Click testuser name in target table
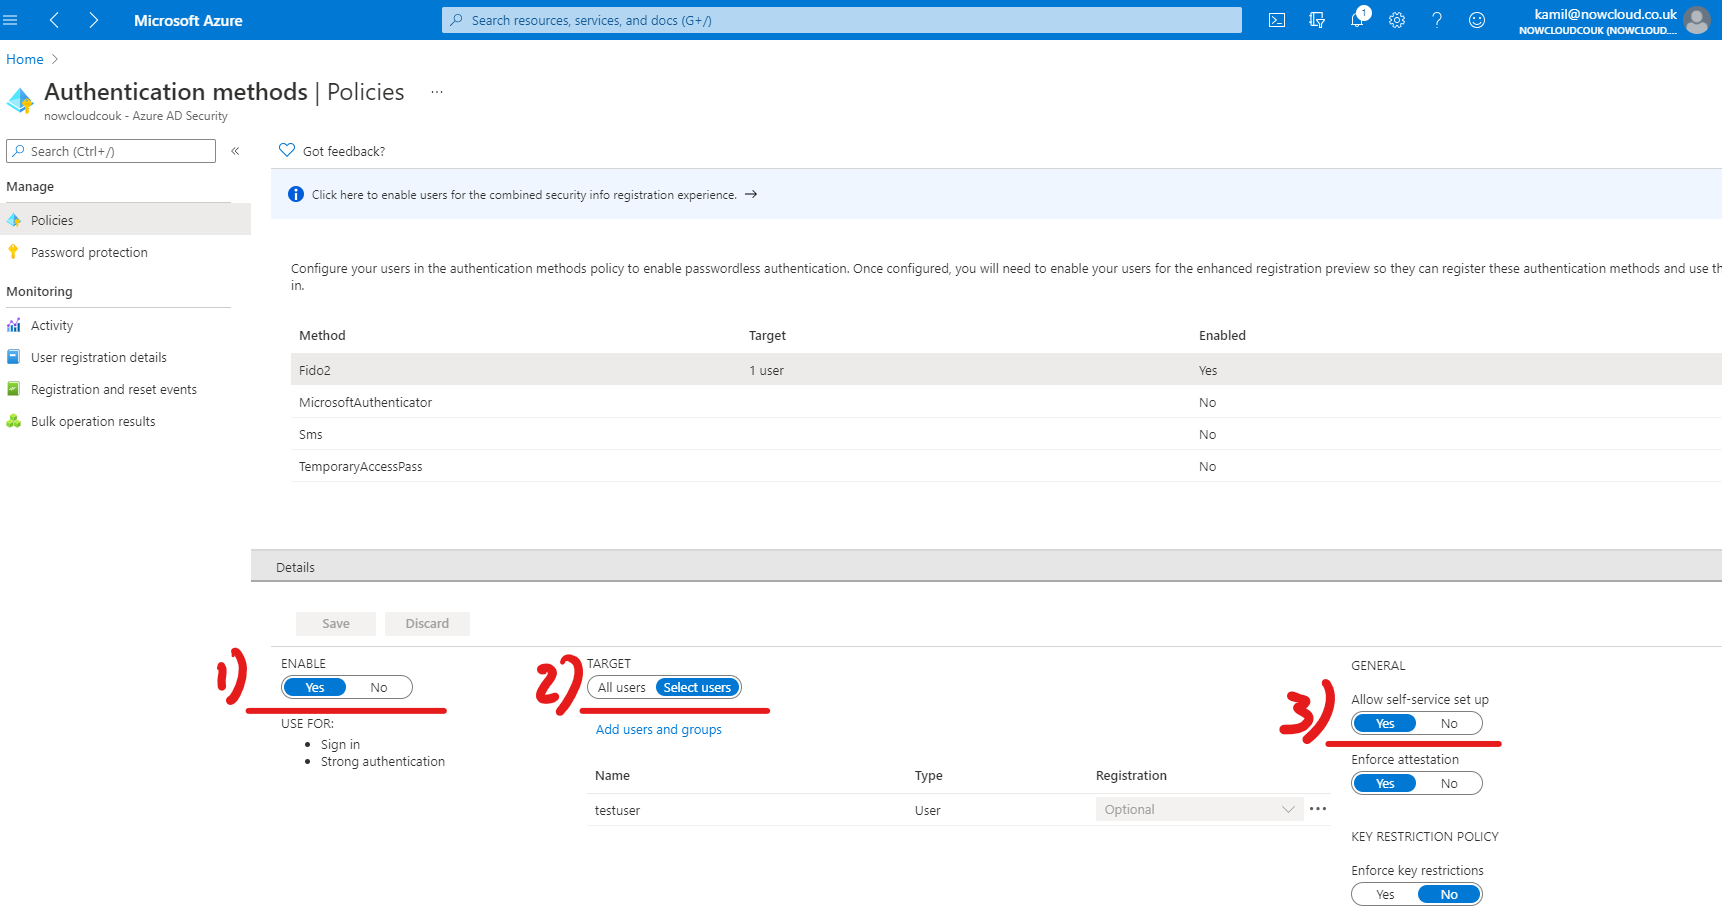The height and width of the screenshot is (915, 1722). tap(617, 810)
